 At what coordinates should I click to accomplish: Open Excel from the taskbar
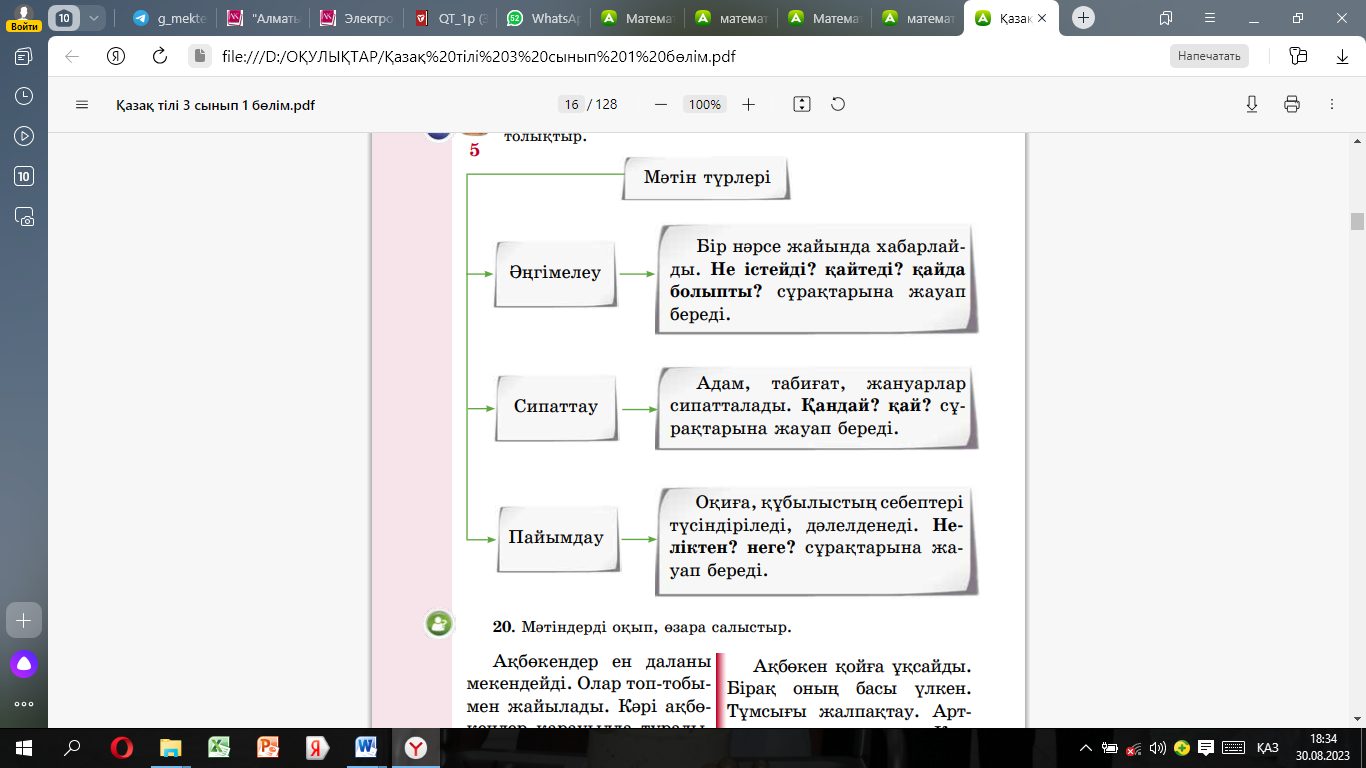click(x=219, y=747)
